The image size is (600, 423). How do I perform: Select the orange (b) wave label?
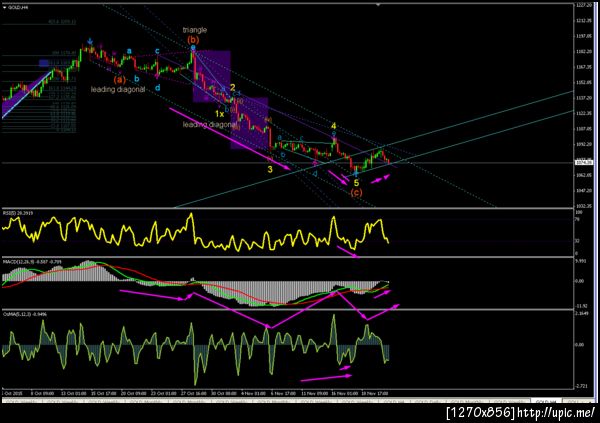[193, 40]
